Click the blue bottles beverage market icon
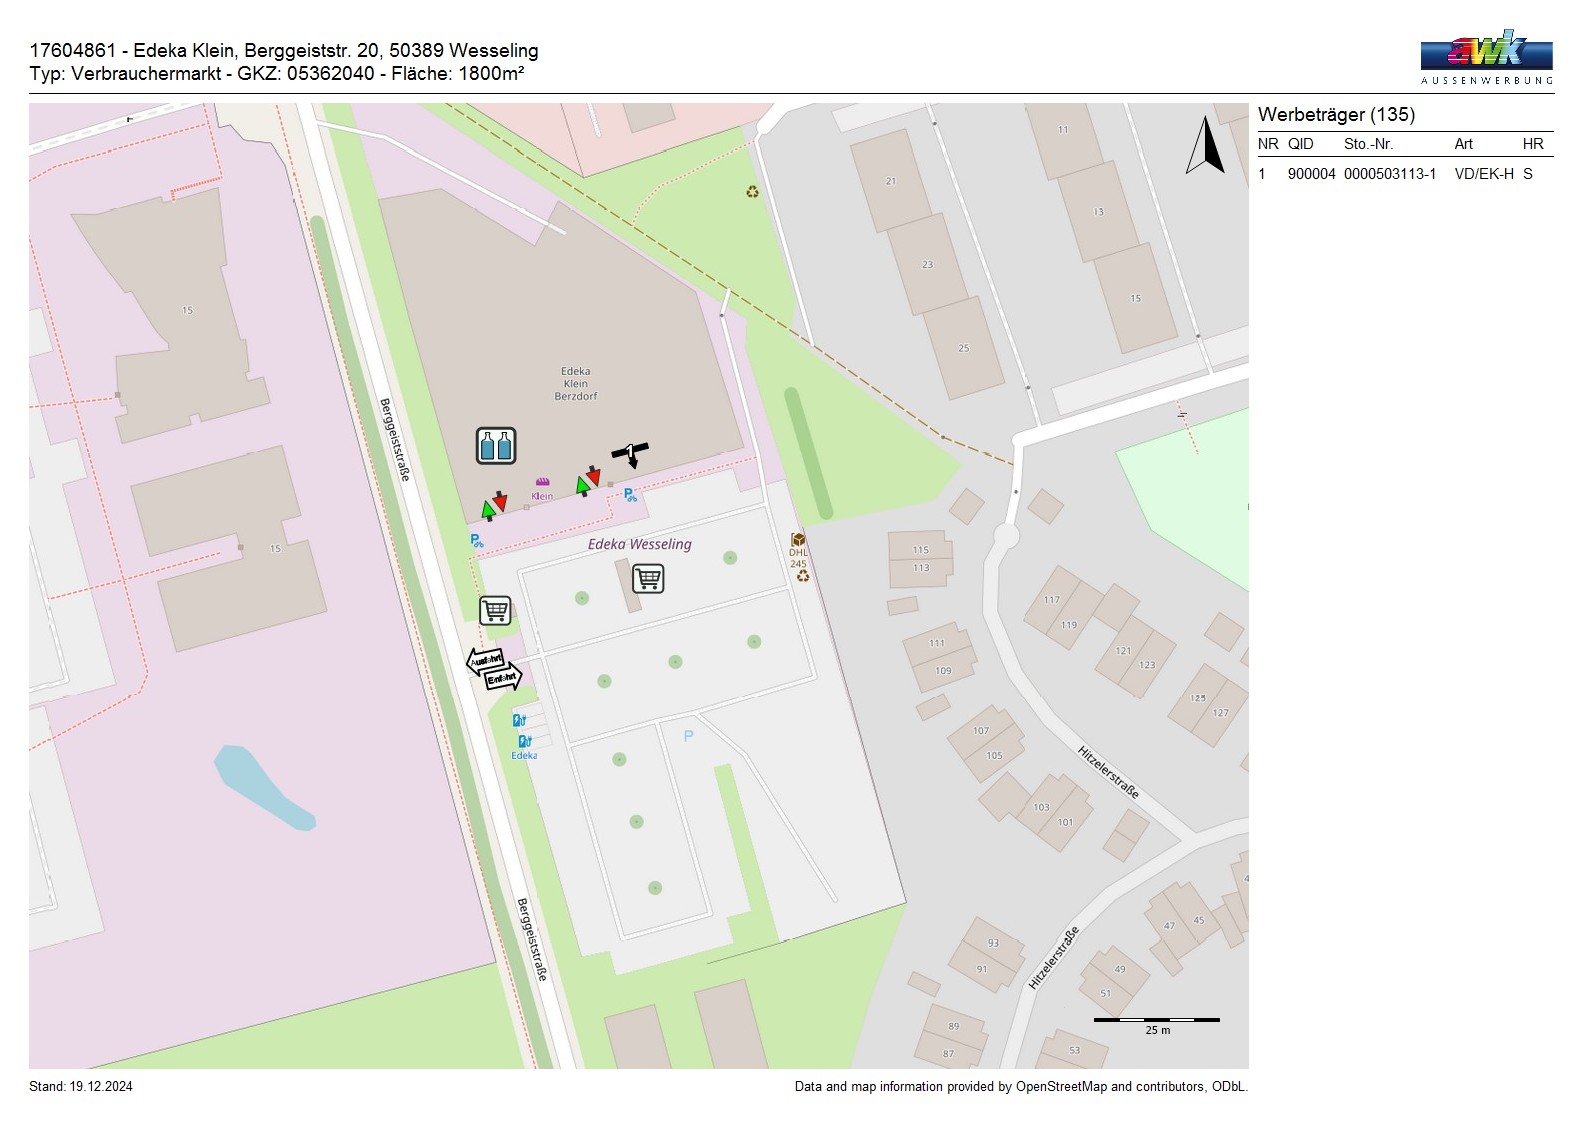 point(496,446)
